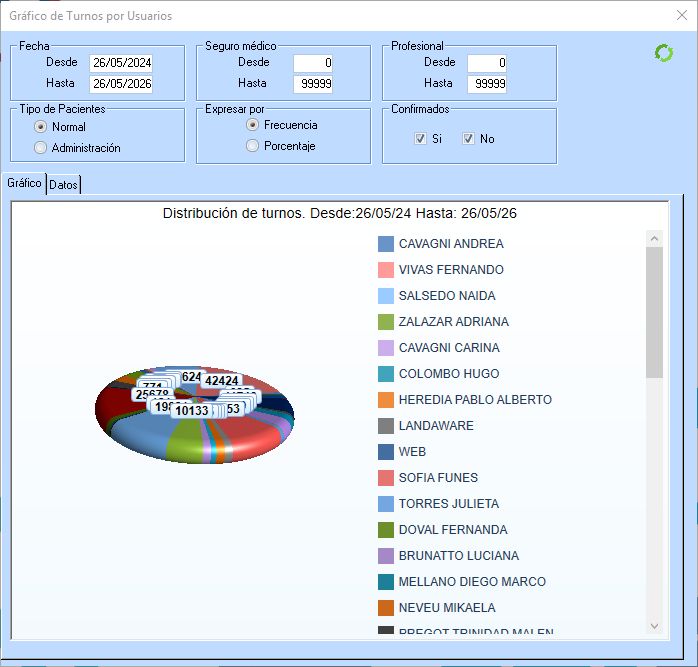This screenshot has height=667, width=698.
Task: Close the Gráfico de Turnos window
Action: 682,16
